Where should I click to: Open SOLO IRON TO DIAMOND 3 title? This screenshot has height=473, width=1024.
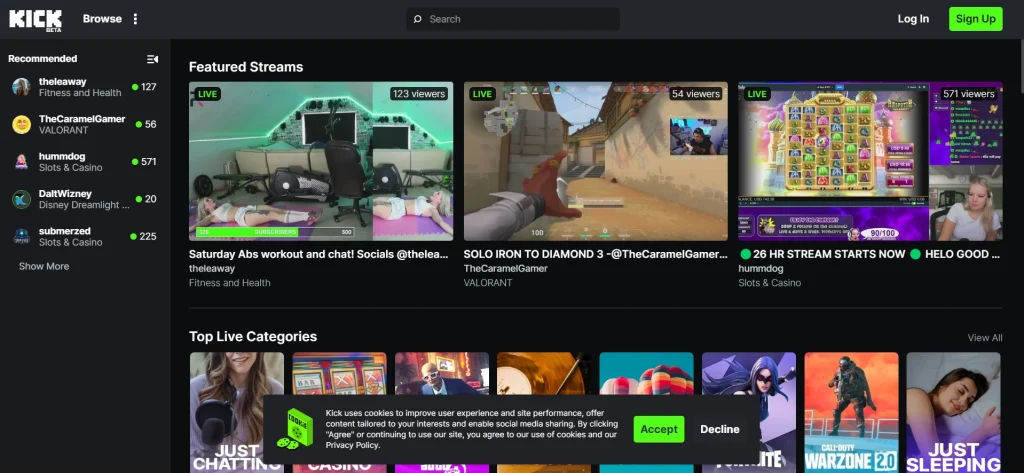click(596, 254)
